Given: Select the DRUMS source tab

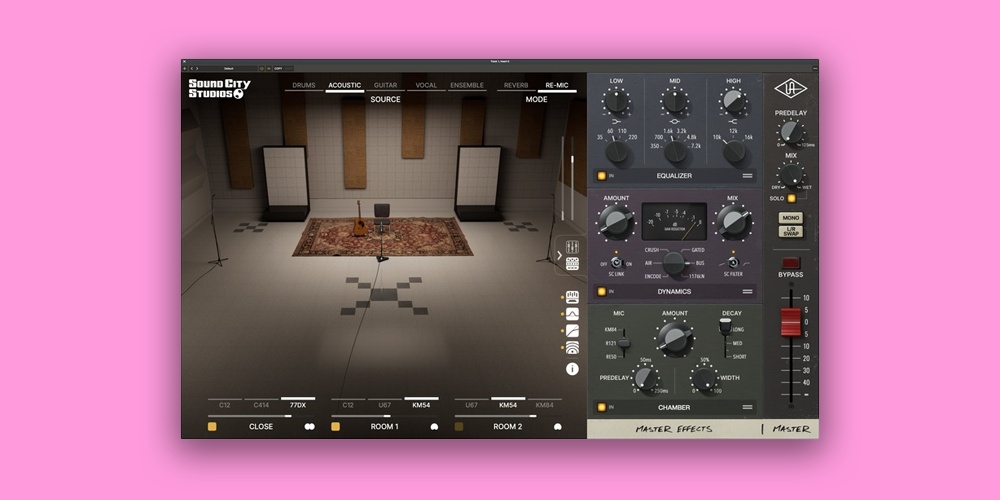Looking at the screenshot, I should [303, 86].
